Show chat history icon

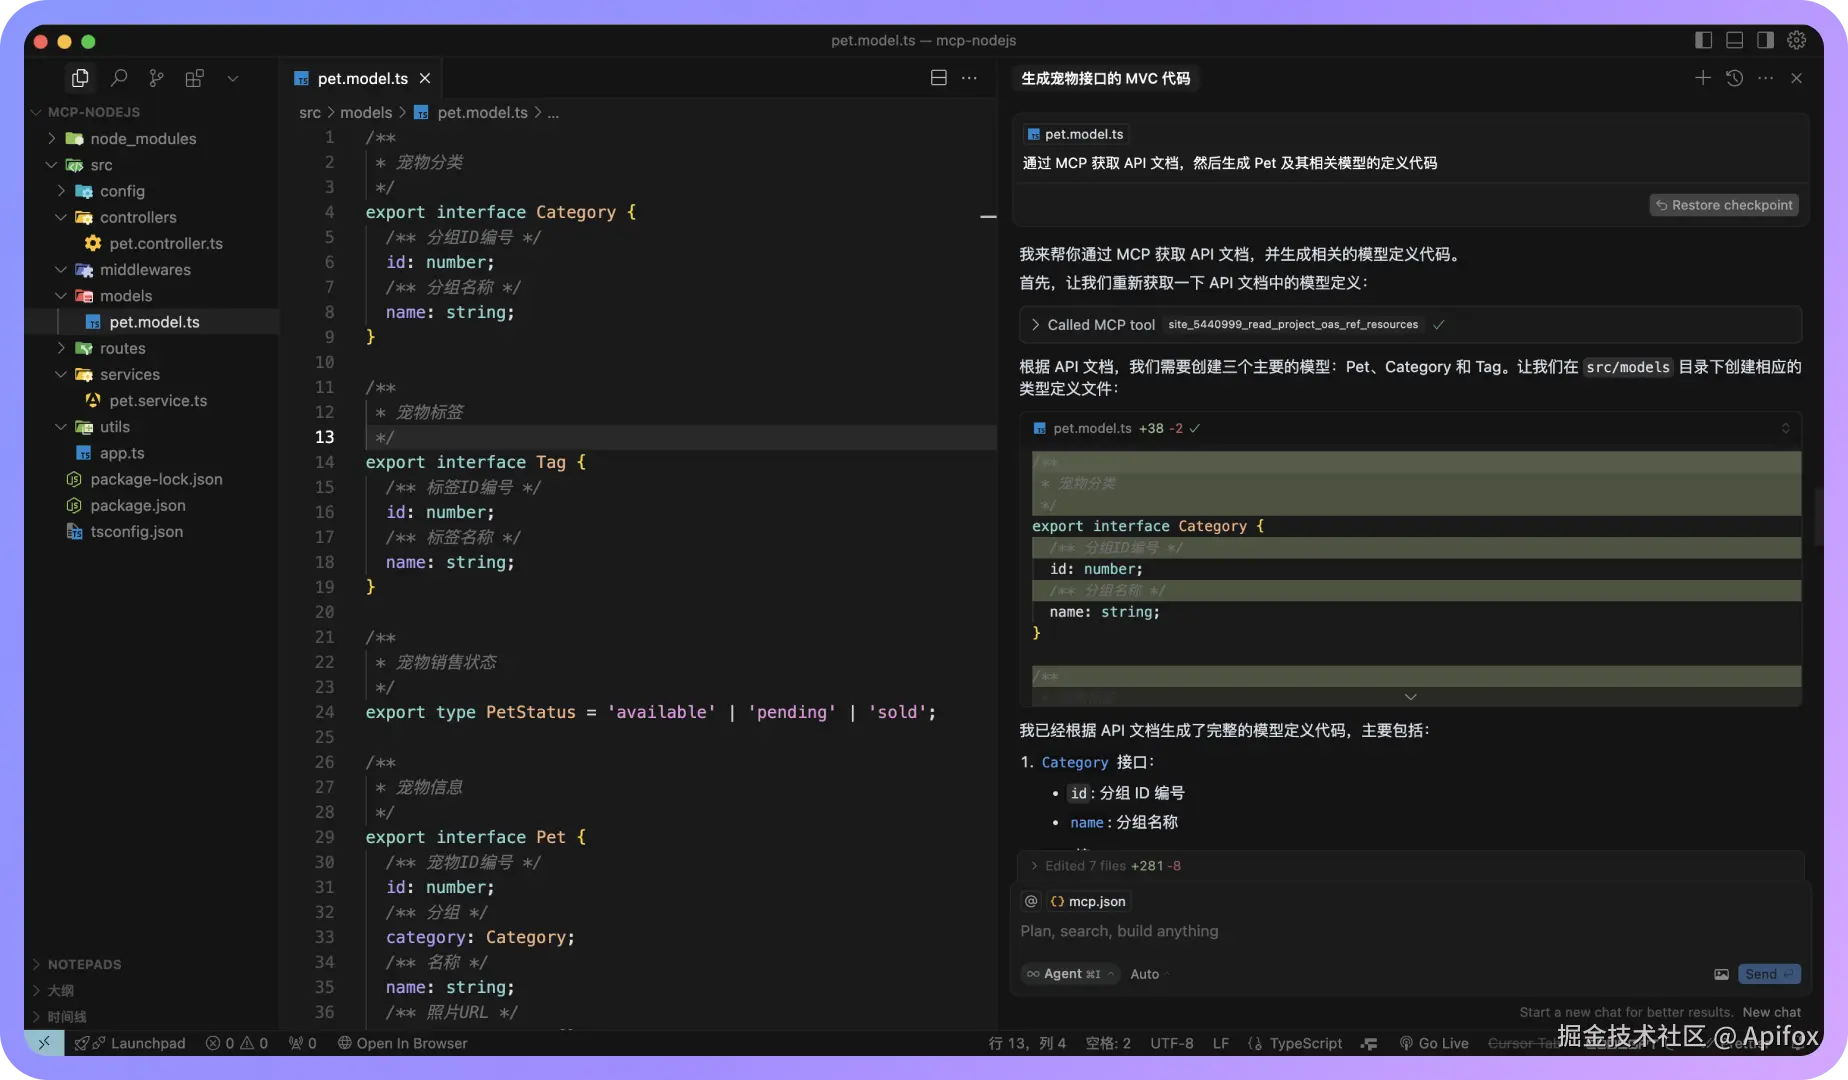(1735, 78)
